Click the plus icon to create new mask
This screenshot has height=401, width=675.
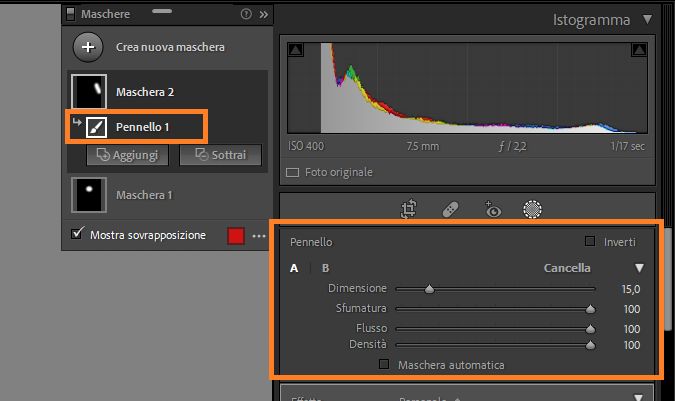coord(88,47)
